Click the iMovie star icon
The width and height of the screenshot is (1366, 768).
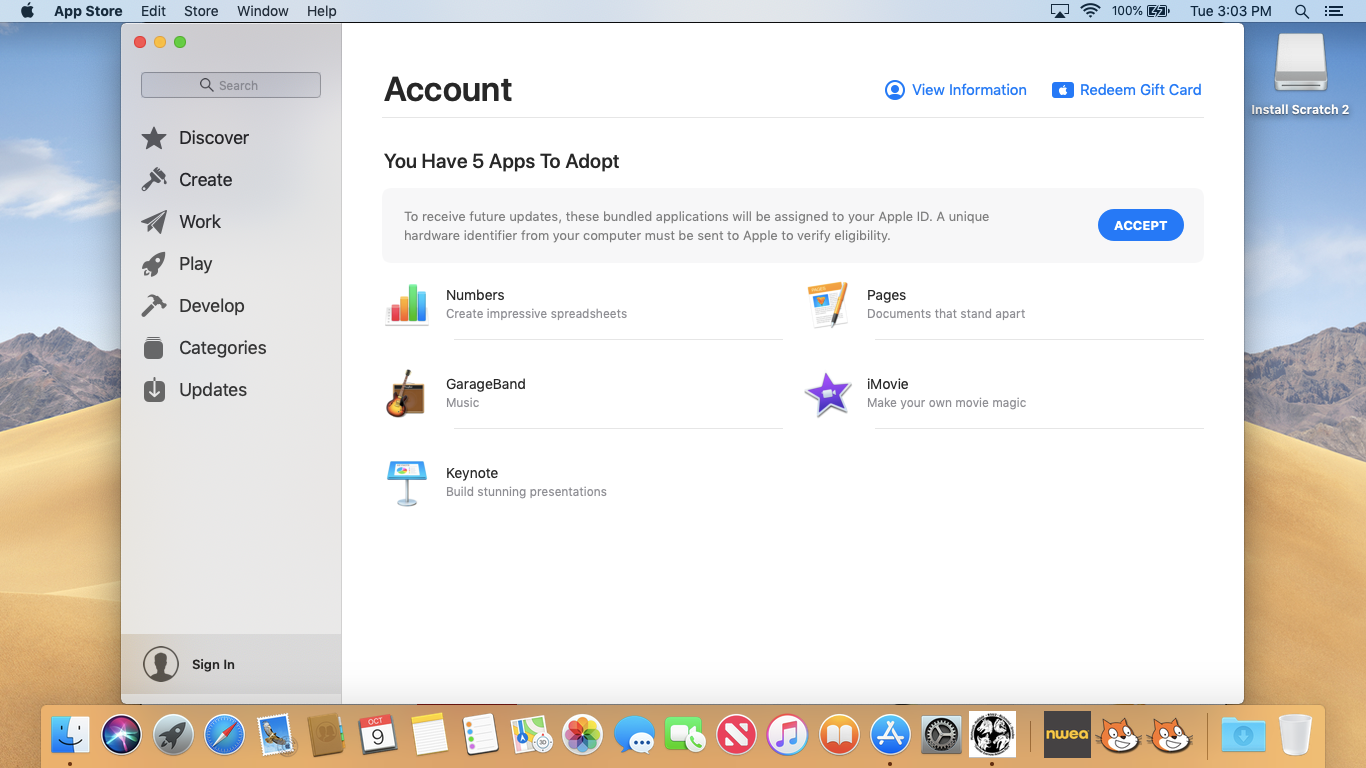[x=828, y=394]
